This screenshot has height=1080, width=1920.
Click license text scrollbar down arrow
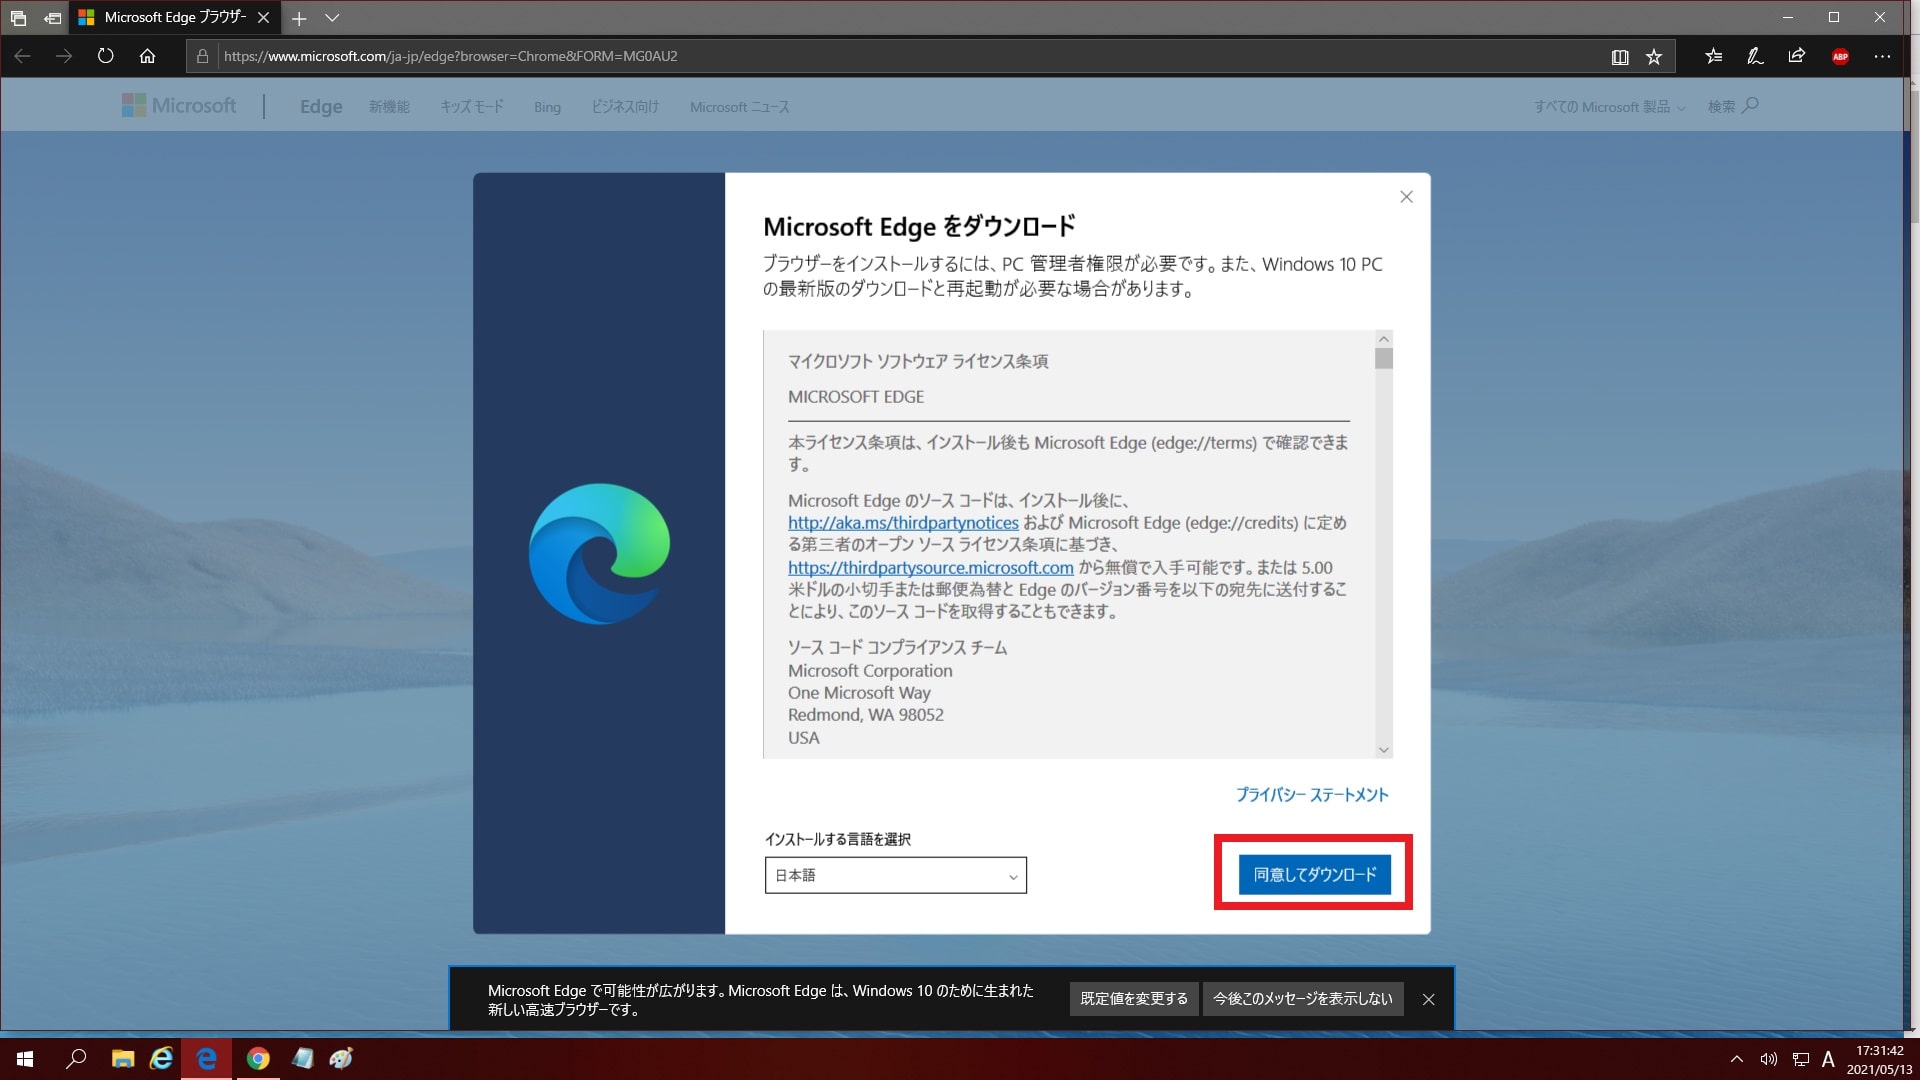pos(1384,750)
